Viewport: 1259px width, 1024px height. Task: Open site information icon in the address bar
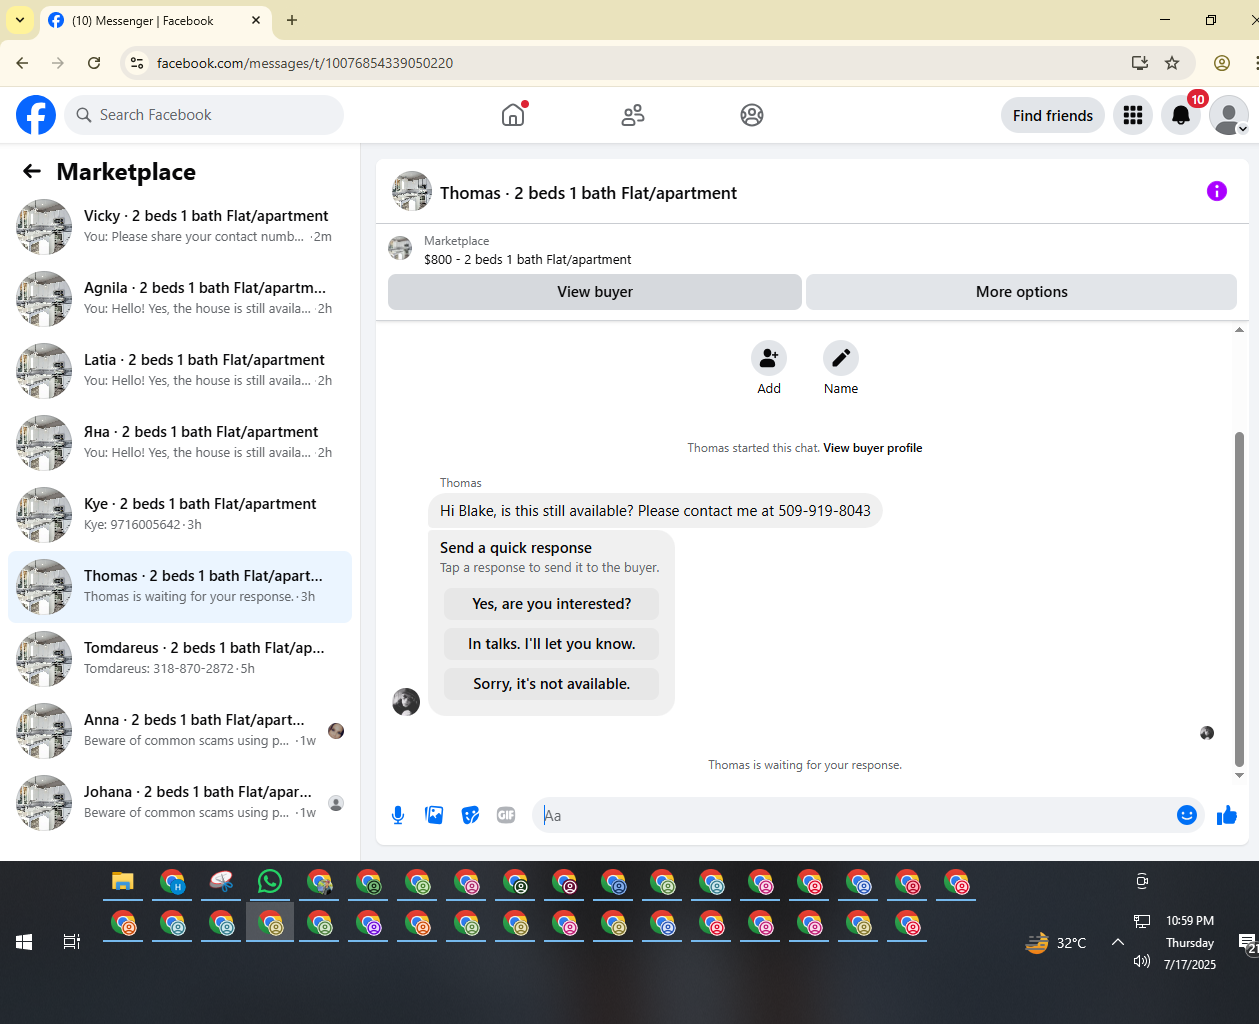138,63
